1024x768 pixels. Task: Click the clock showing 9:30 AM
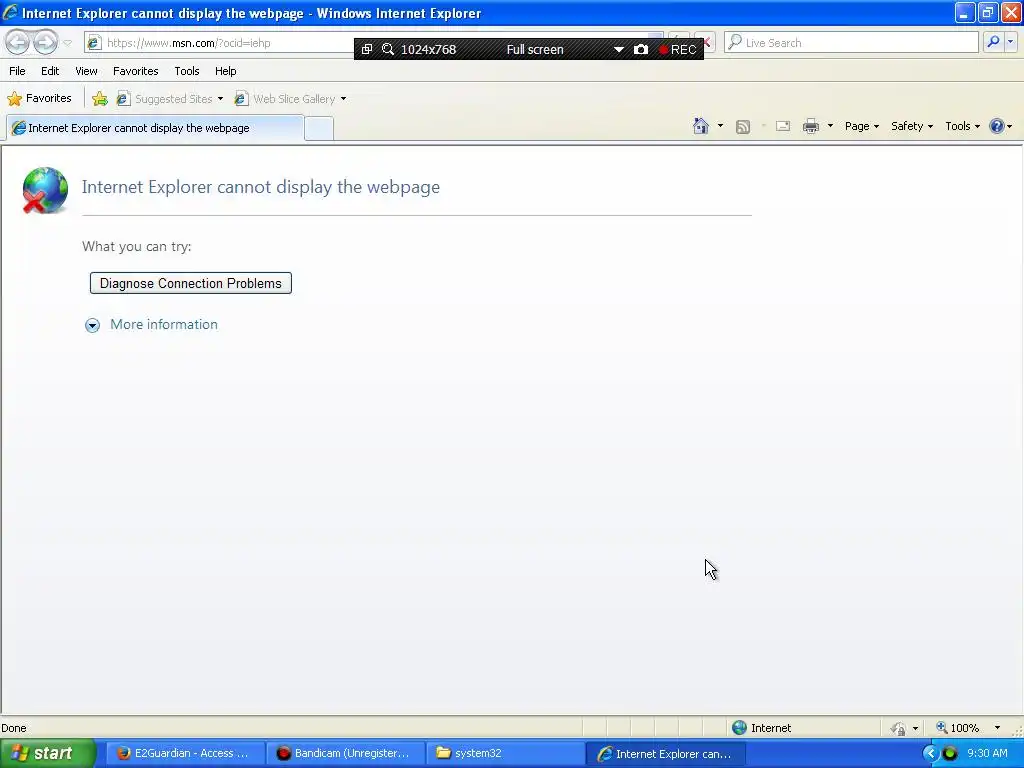point(987,754)
